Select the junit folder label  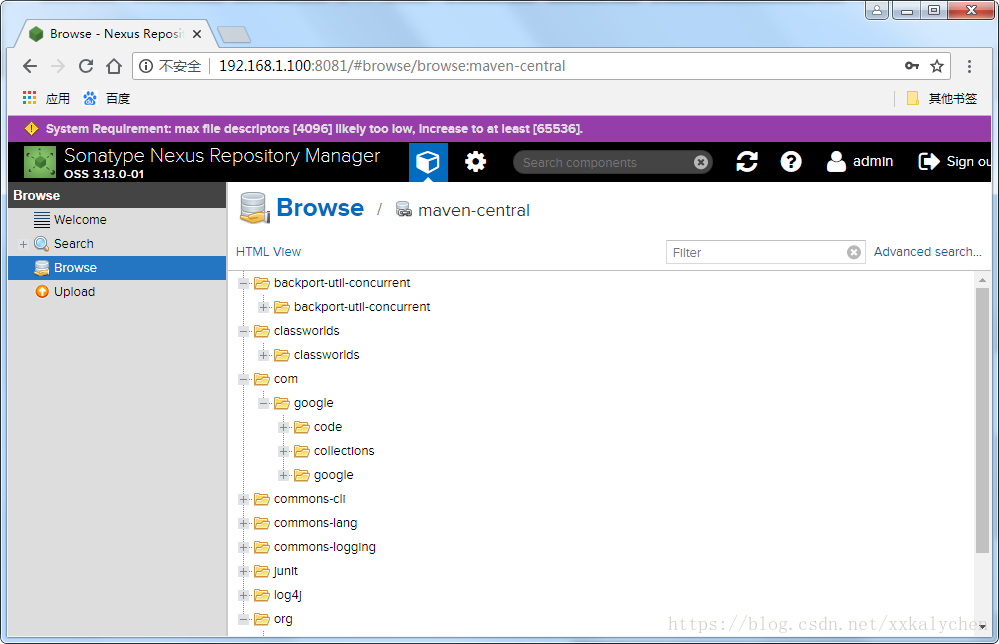pyautogui.click(x=285, y=571)
